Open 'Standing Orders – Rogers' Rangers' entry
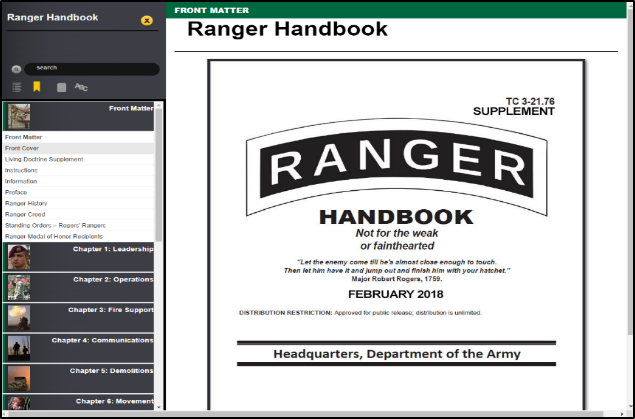Viewport: 635px width, 419px height. [x=79, y=225]
